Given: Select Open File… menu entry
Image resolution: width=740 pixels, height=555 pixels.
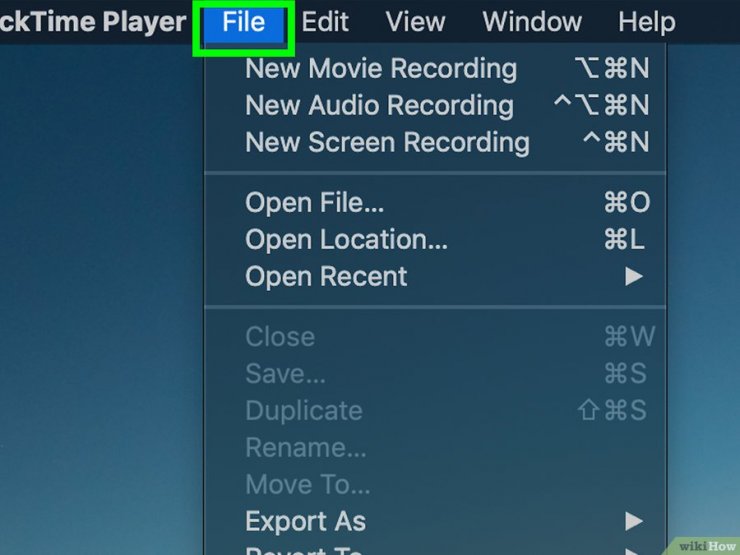Looking at the screenshot, I should point(435,202).
